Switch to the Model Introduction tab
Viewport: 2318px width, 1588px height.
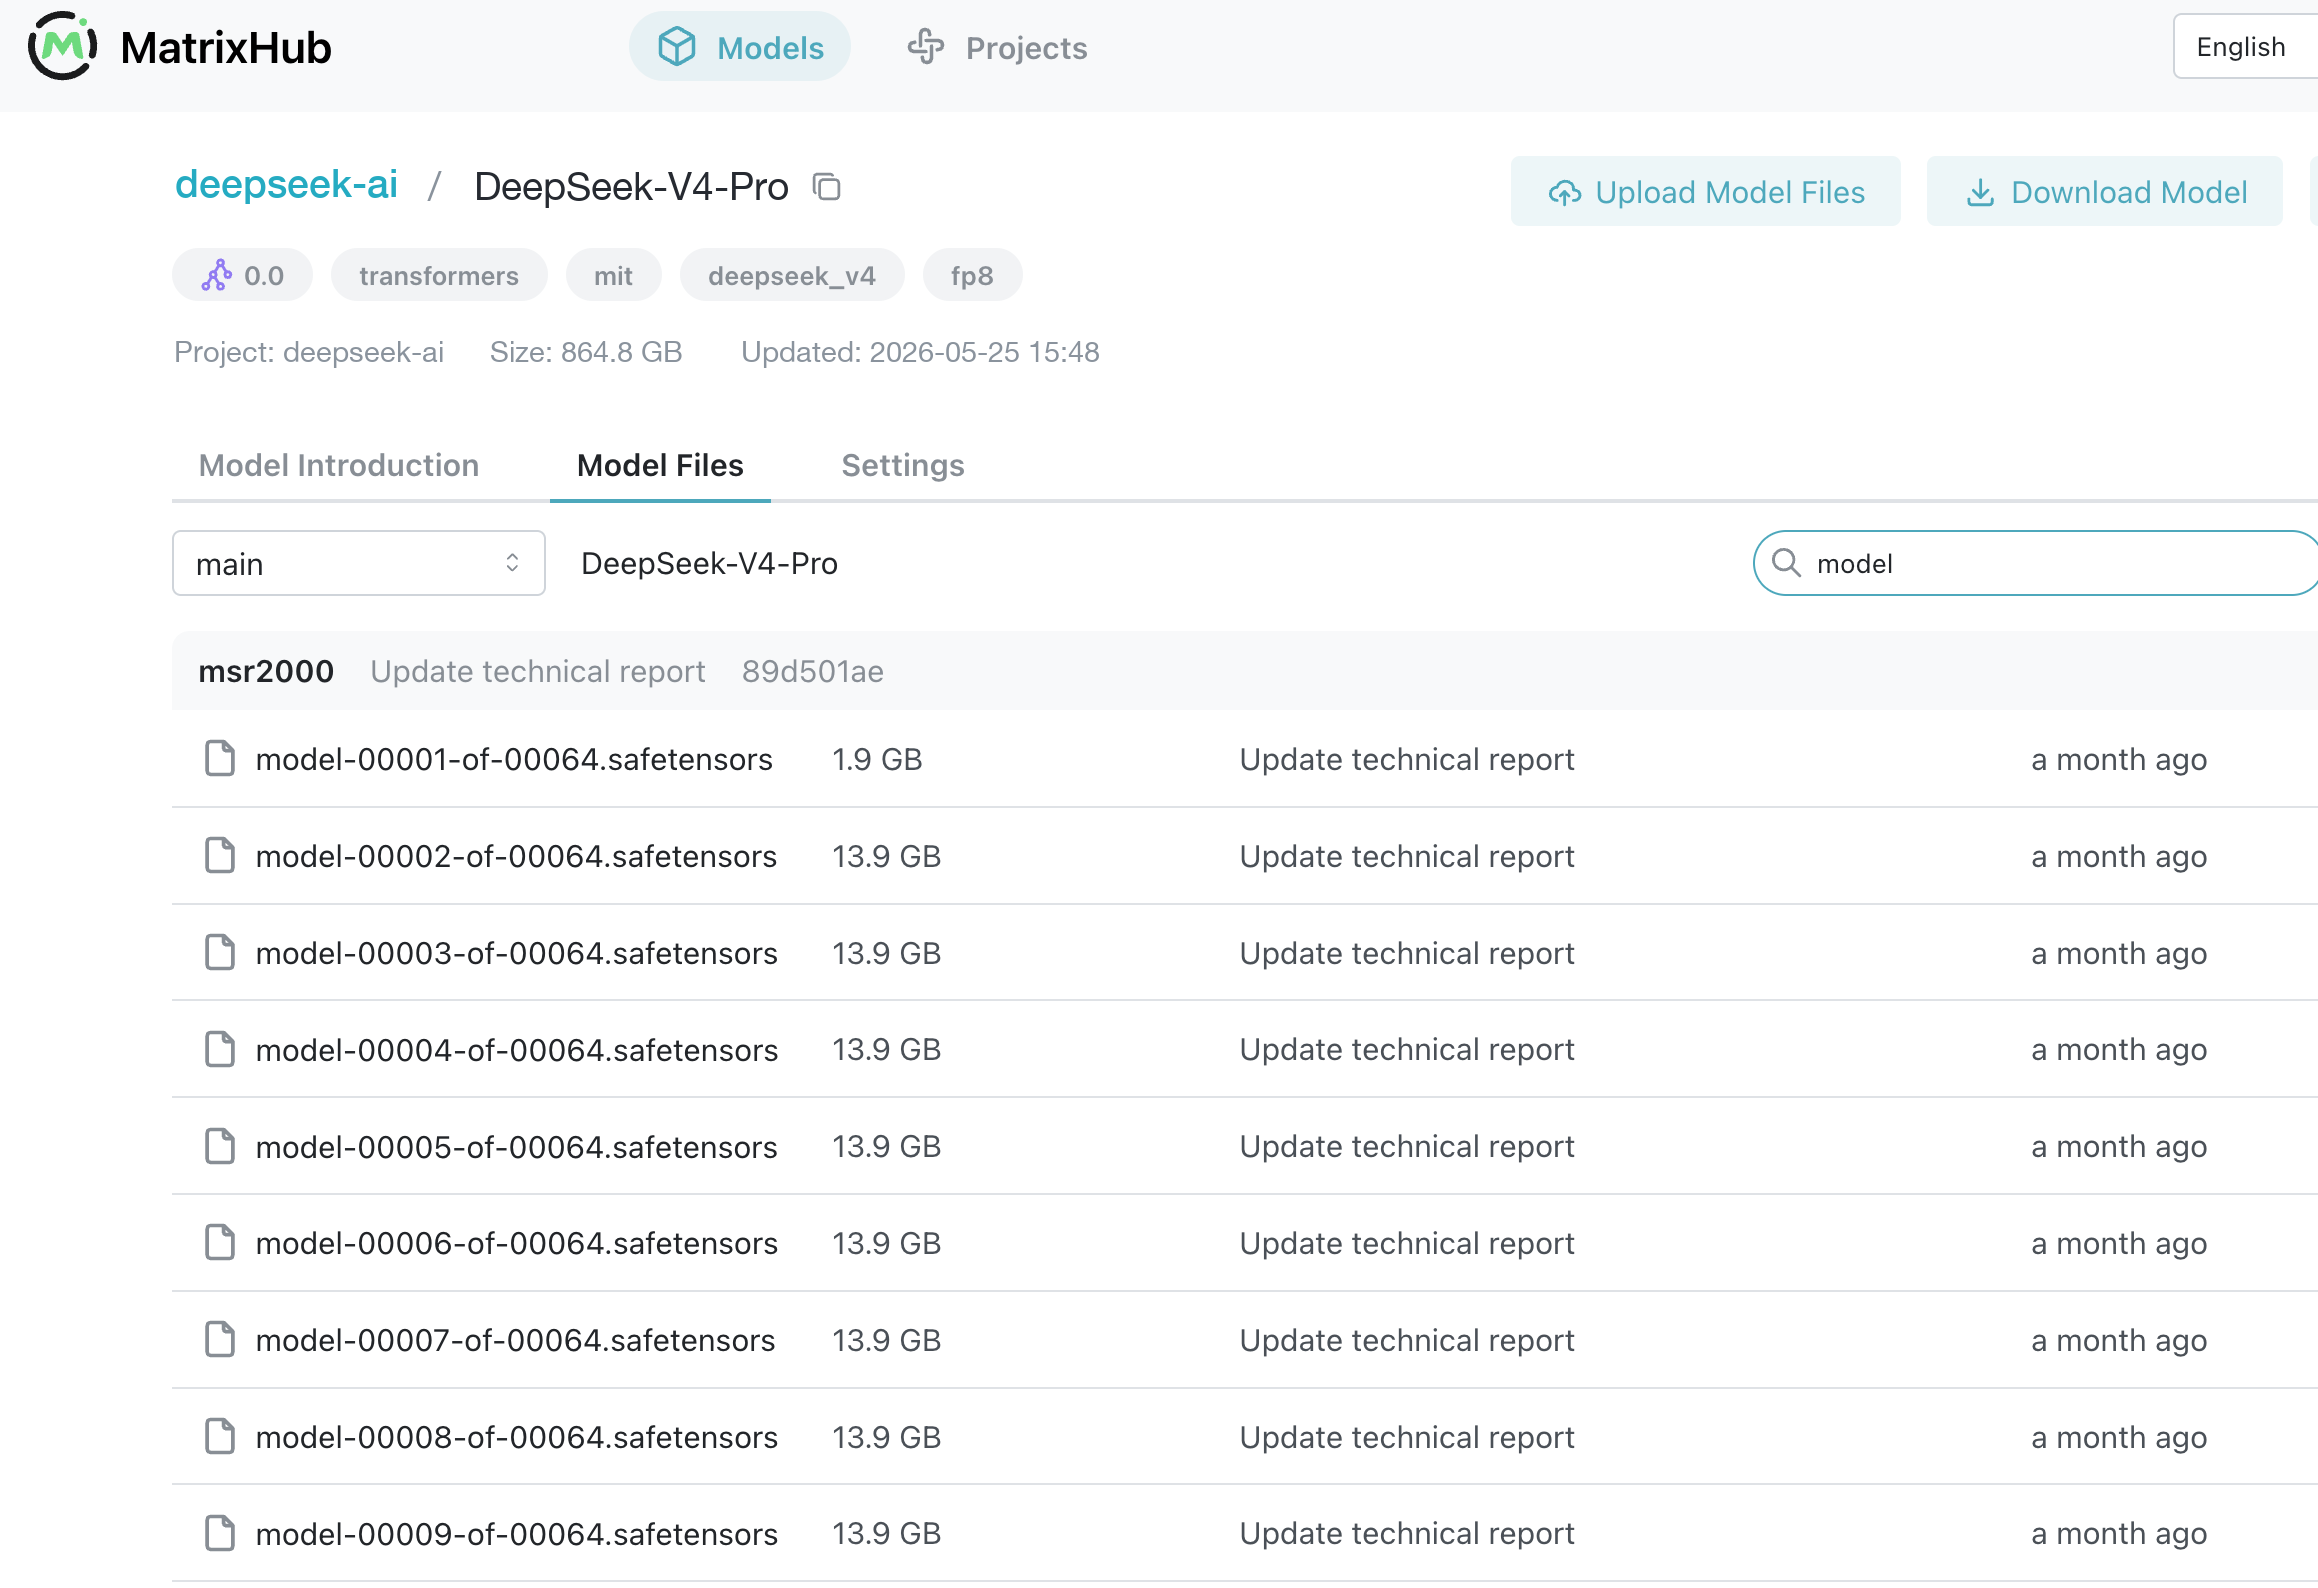(339, 465)
